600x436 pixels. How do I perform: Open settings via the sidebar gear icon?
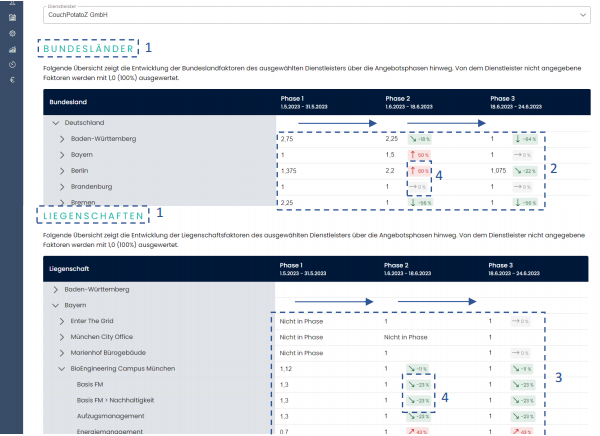[12, 33]
